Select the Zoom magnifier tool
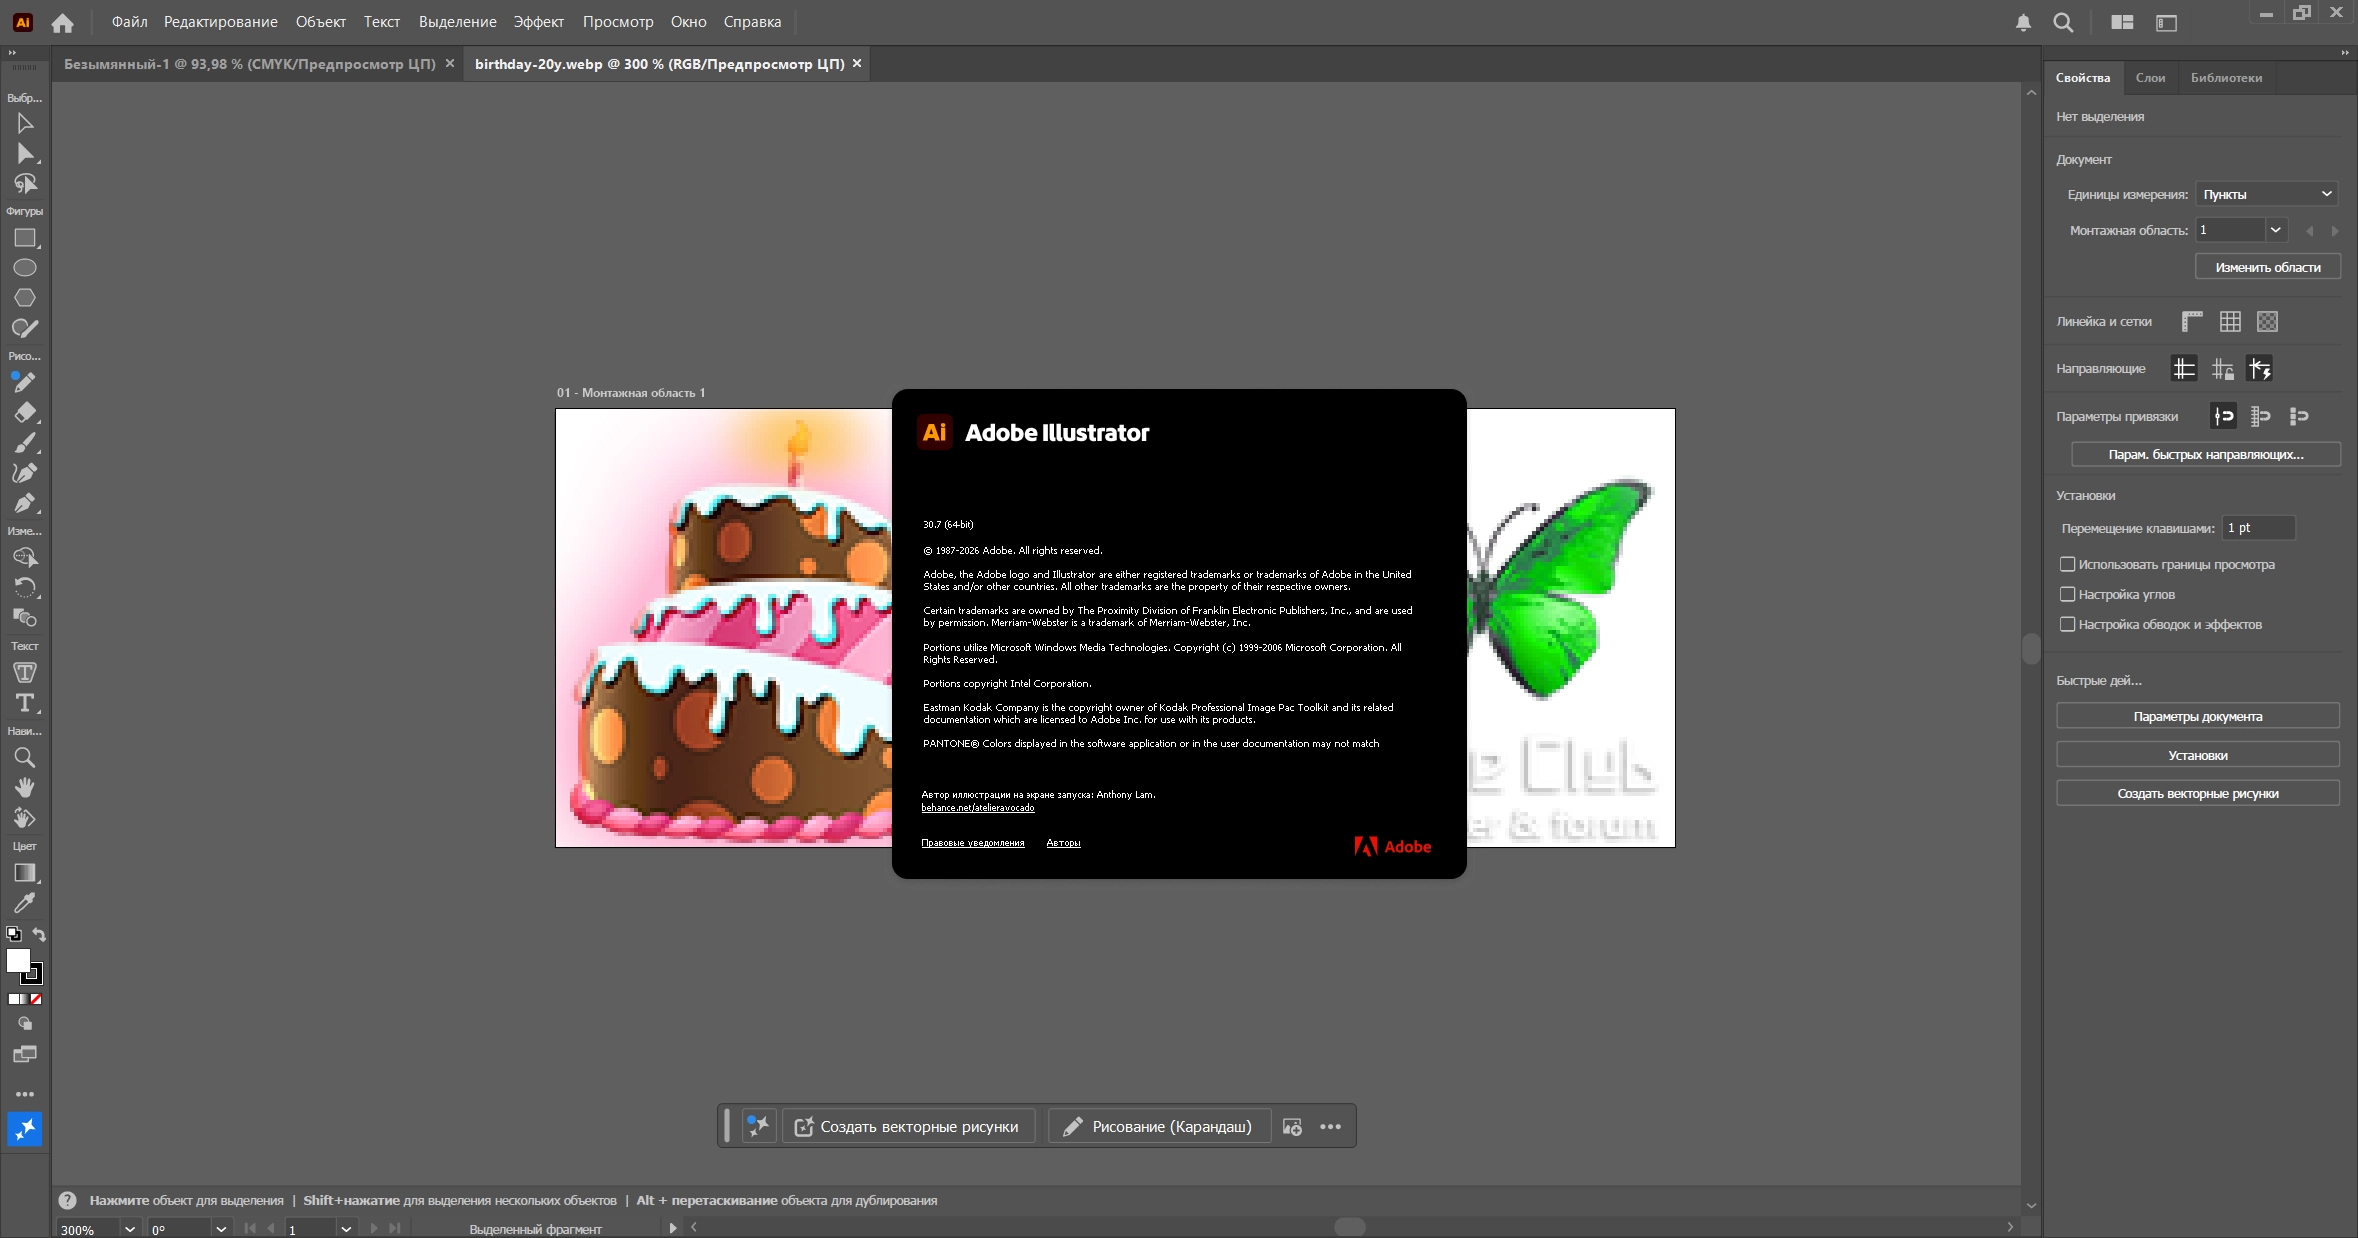 point(25,757)
